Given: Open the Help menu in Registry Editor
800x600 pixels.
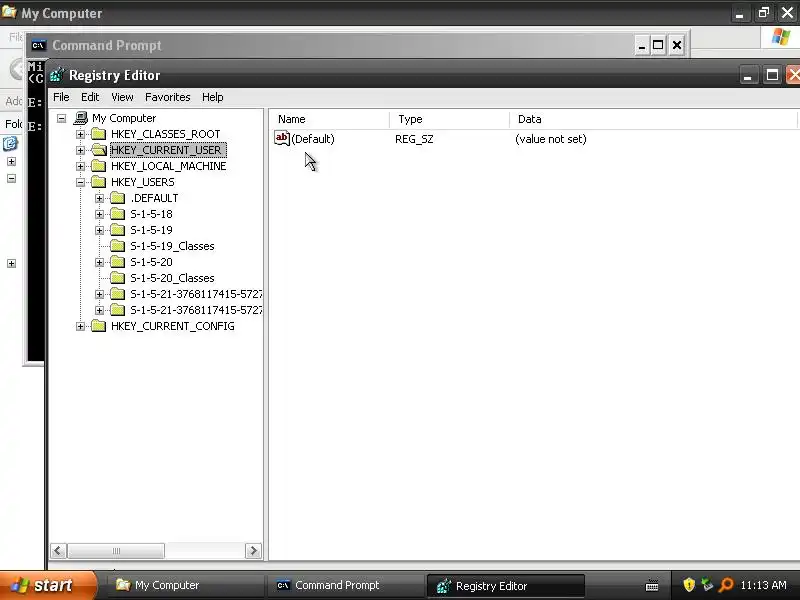Looking at the screenshot, I should pos(212,97).
